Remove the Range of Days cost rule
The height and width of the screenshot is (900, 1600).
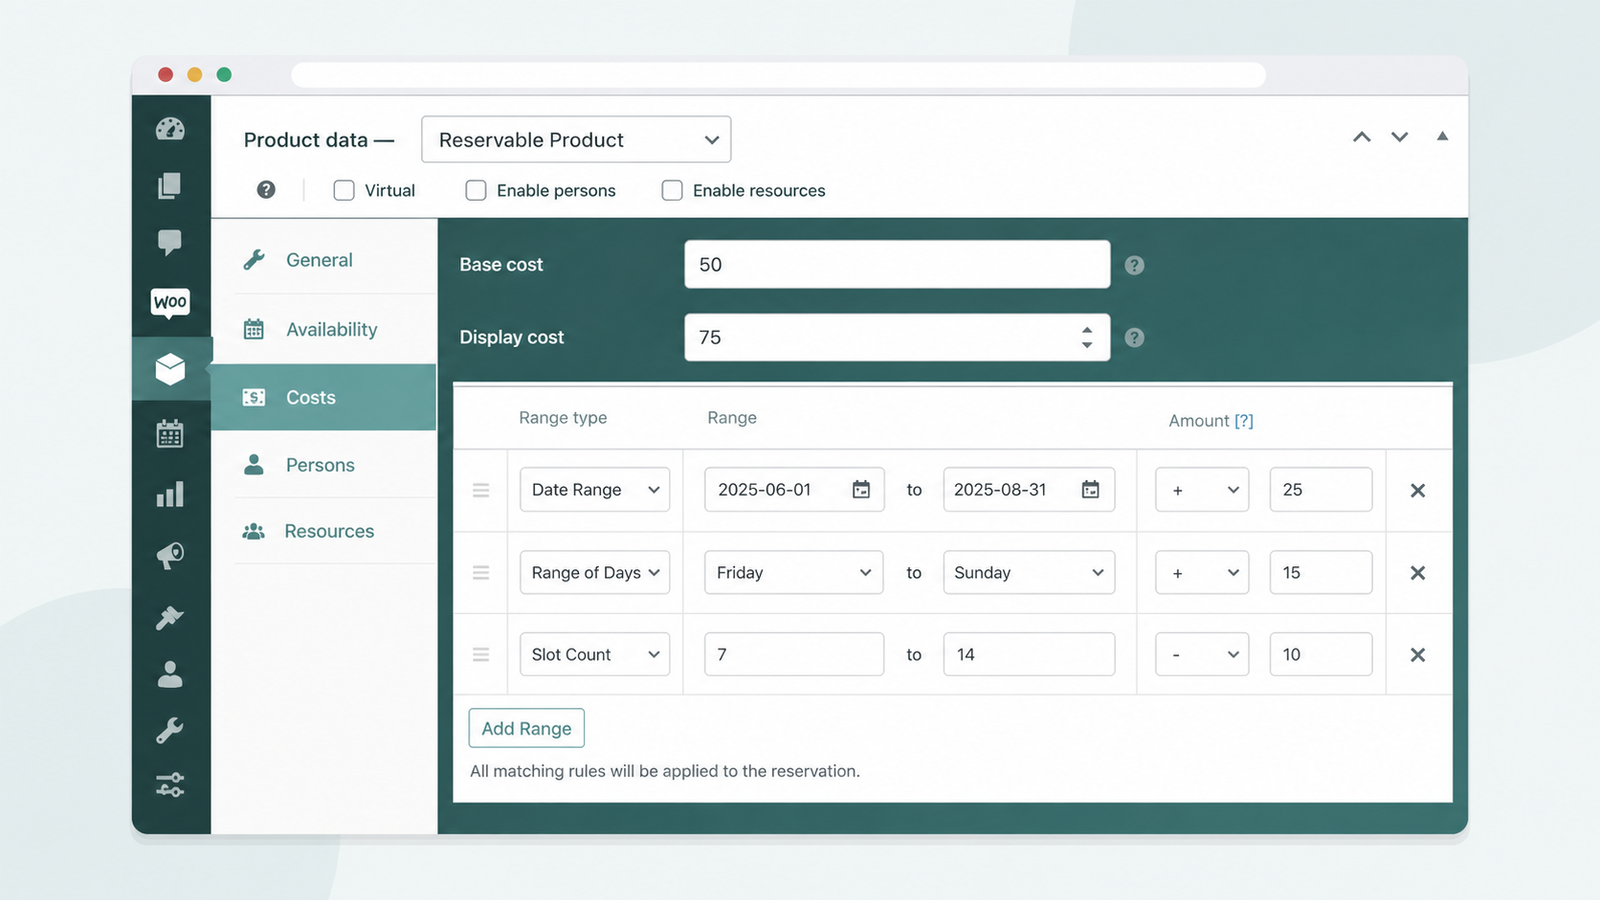point(1417,573)
